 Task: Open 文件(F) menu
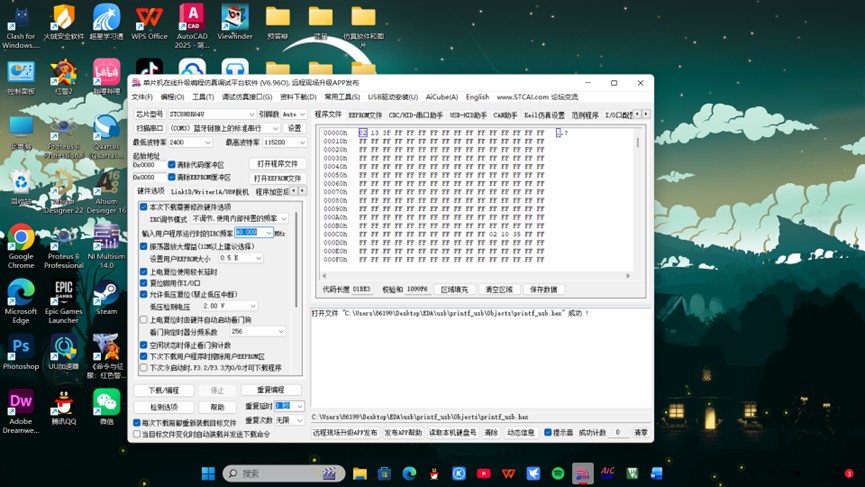click(x=142, y=97)
